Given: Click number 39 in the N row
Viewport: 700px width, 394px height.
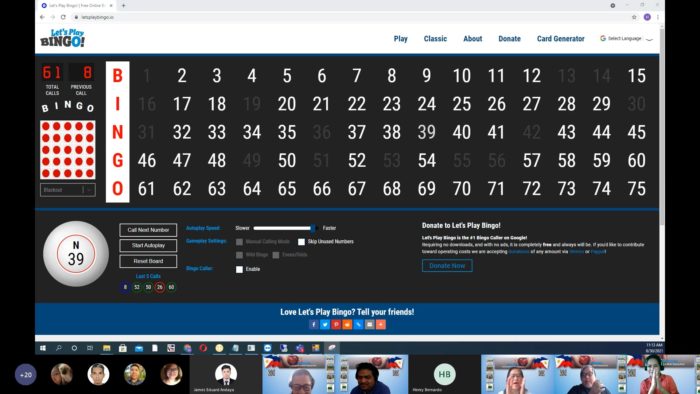Looking at the screenshot, I should pos(426,132).
